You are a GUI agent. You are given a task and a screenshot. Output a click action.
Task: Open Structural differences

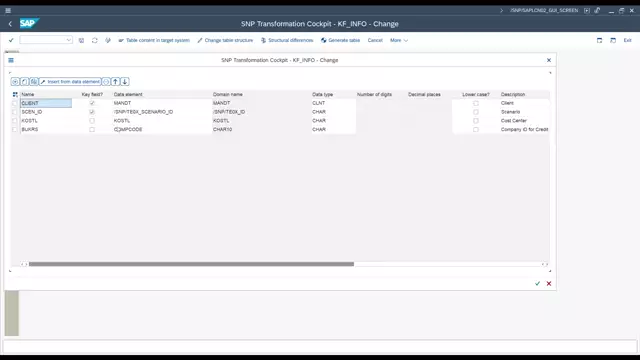click(287, 40)
